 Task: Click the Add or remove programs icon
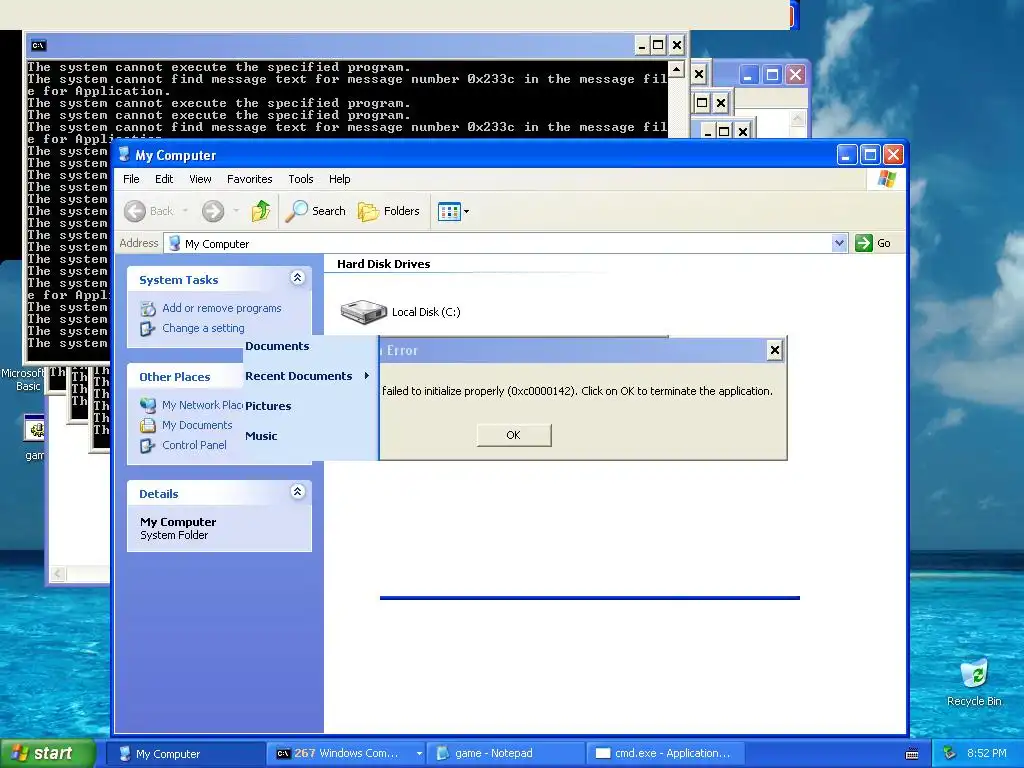(148, 308)
